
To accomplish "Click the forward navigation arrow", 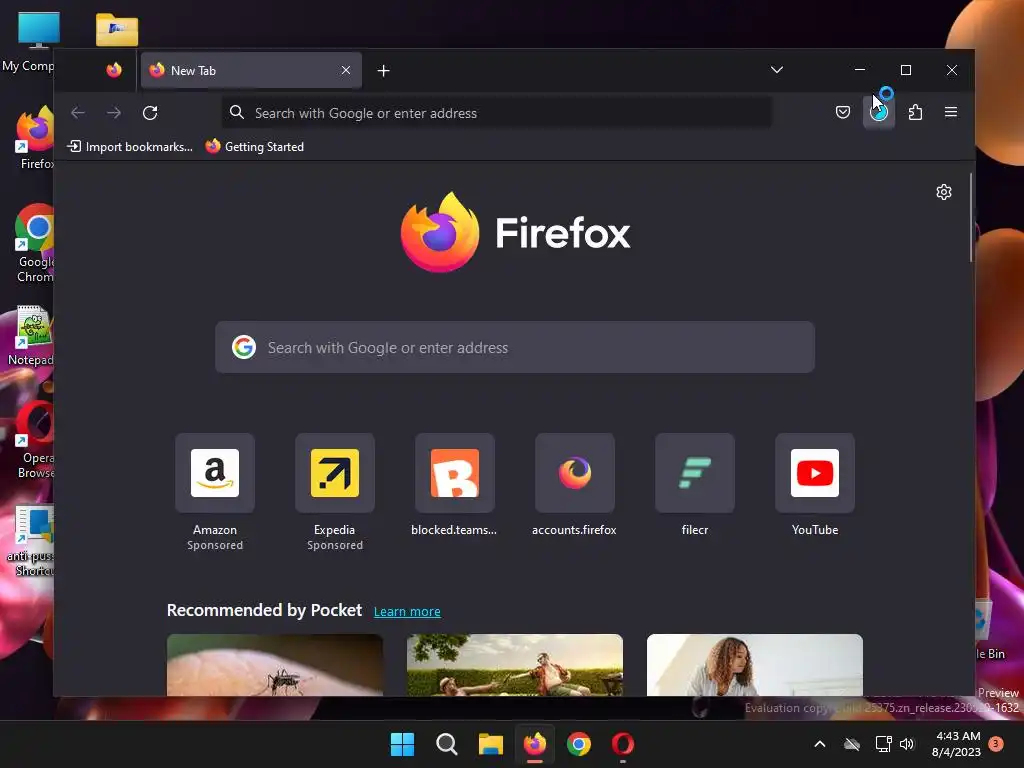I will click(114, 113).
